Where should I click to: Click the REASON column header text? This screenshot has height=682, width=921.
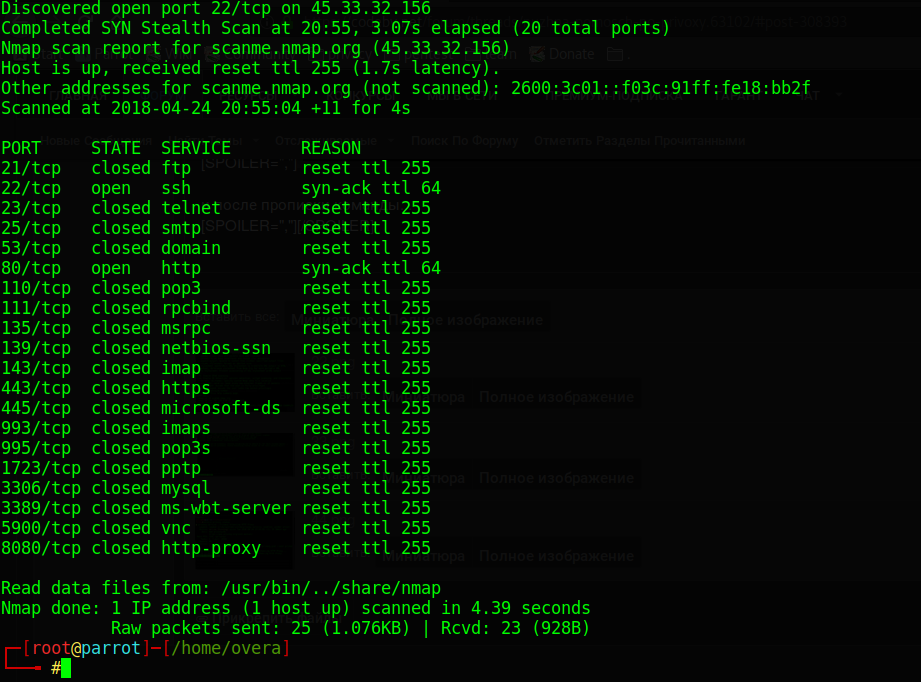coord(331,148)
